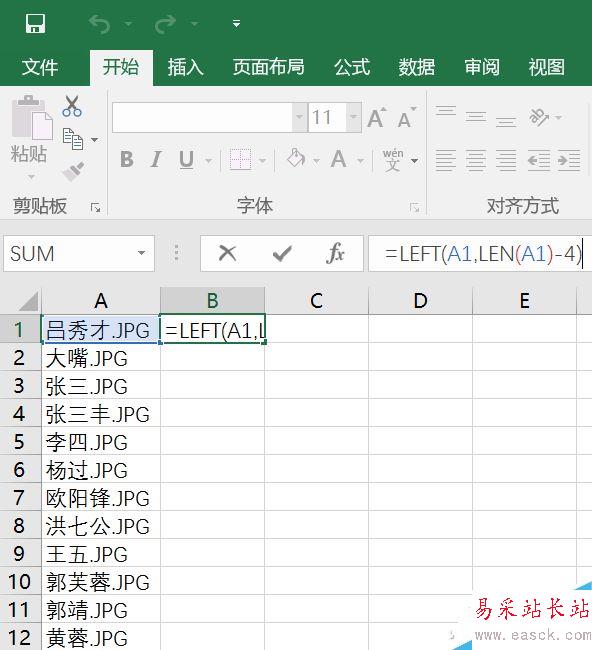Undo the last action
This screenshot has height=650, width=592.
(99, 24)
